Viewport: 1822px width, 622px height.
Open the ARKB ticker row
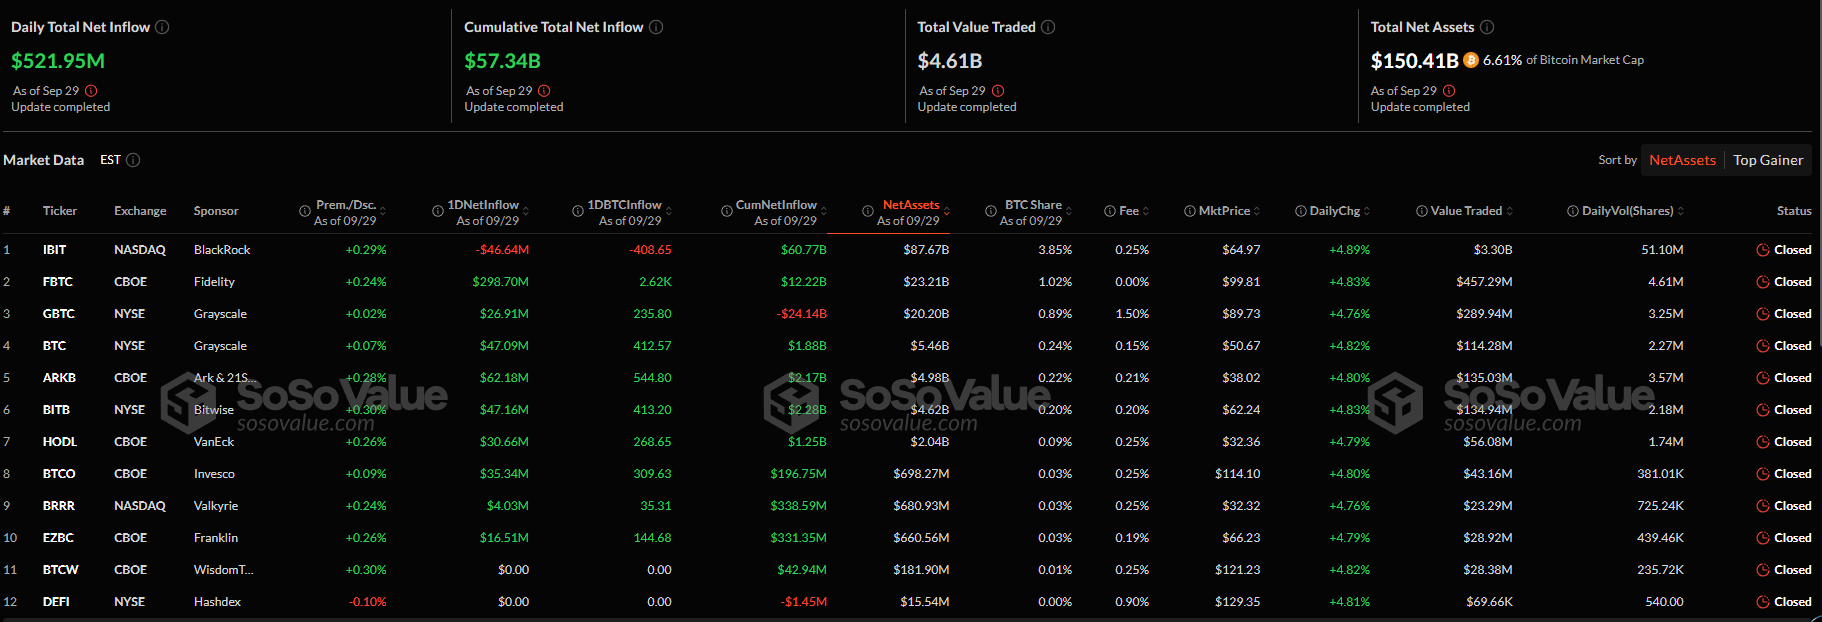coord(908,378)
